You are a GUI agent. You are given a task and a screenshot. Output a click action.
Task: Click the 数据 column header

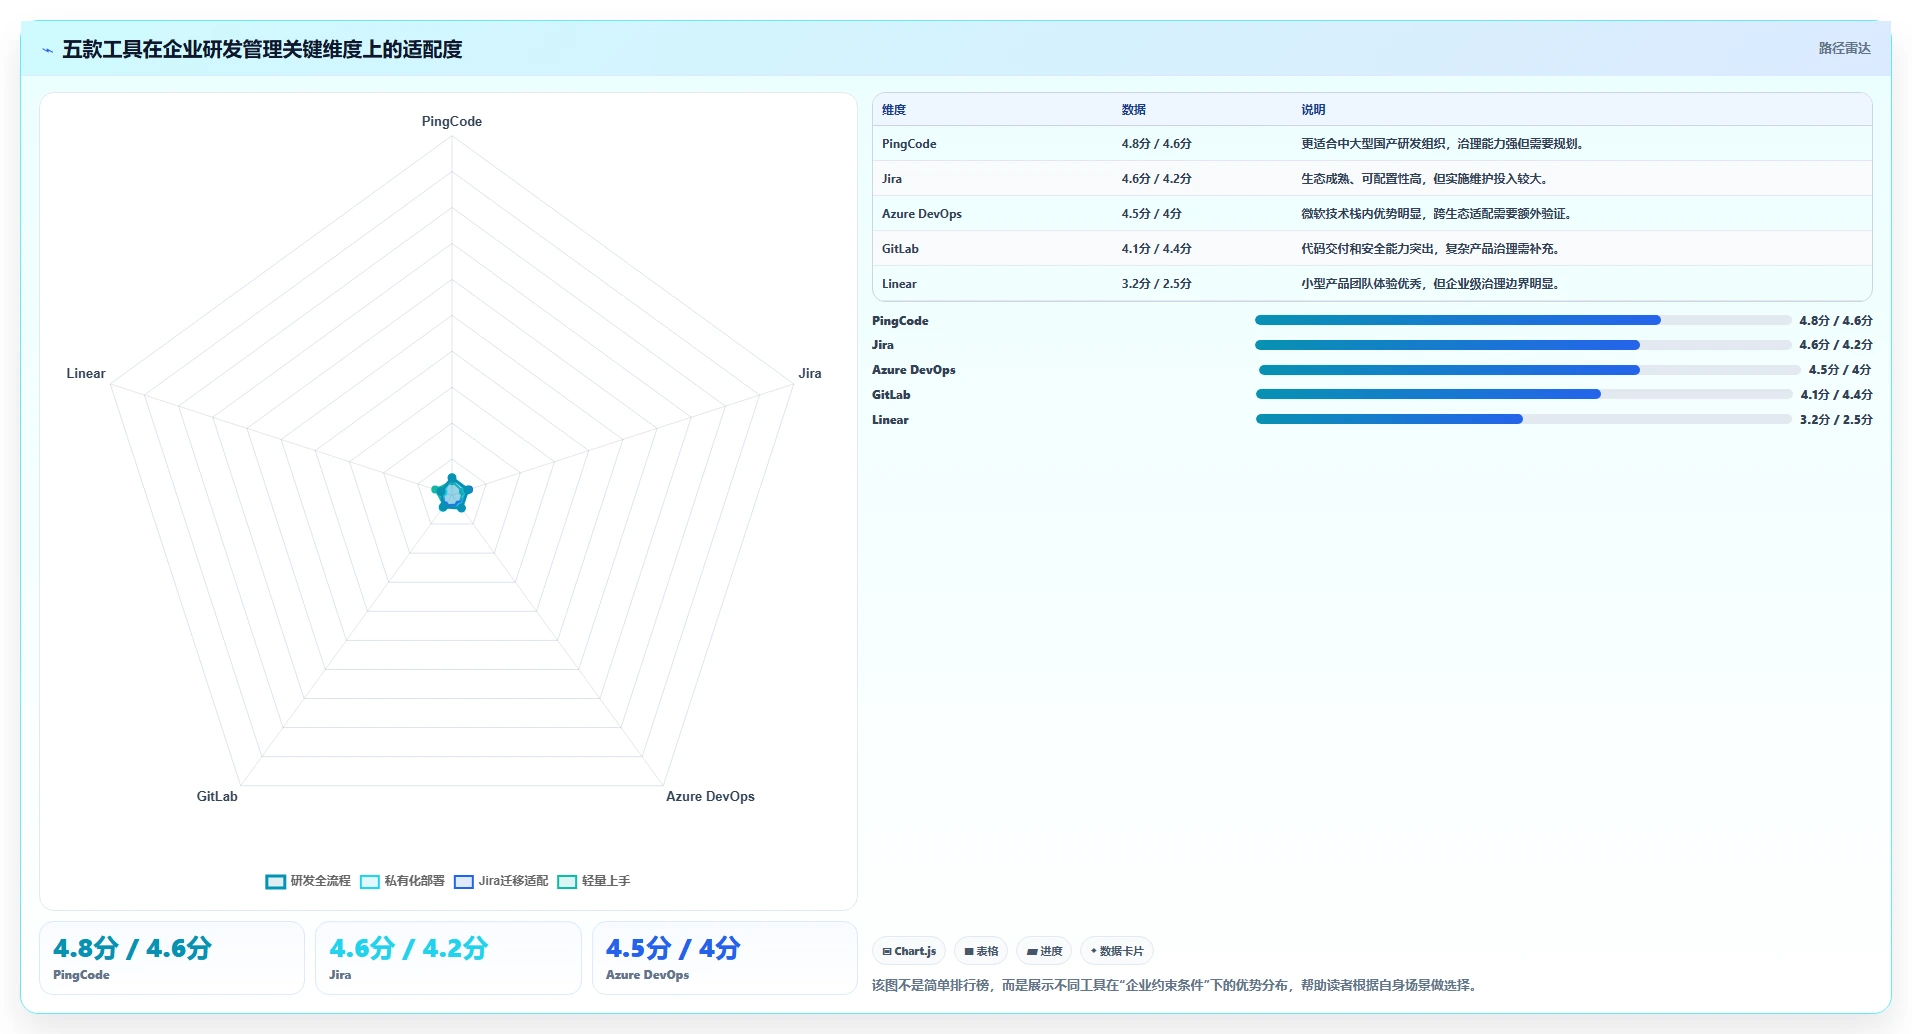(1134, 110)
